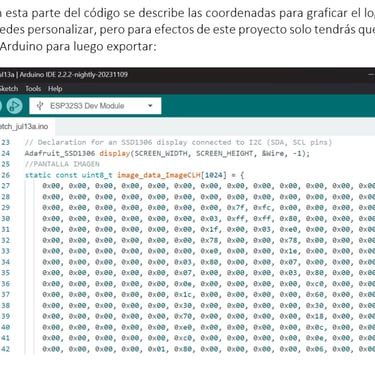Open the Help menu

pyautogui.click(x=55, y=89)
